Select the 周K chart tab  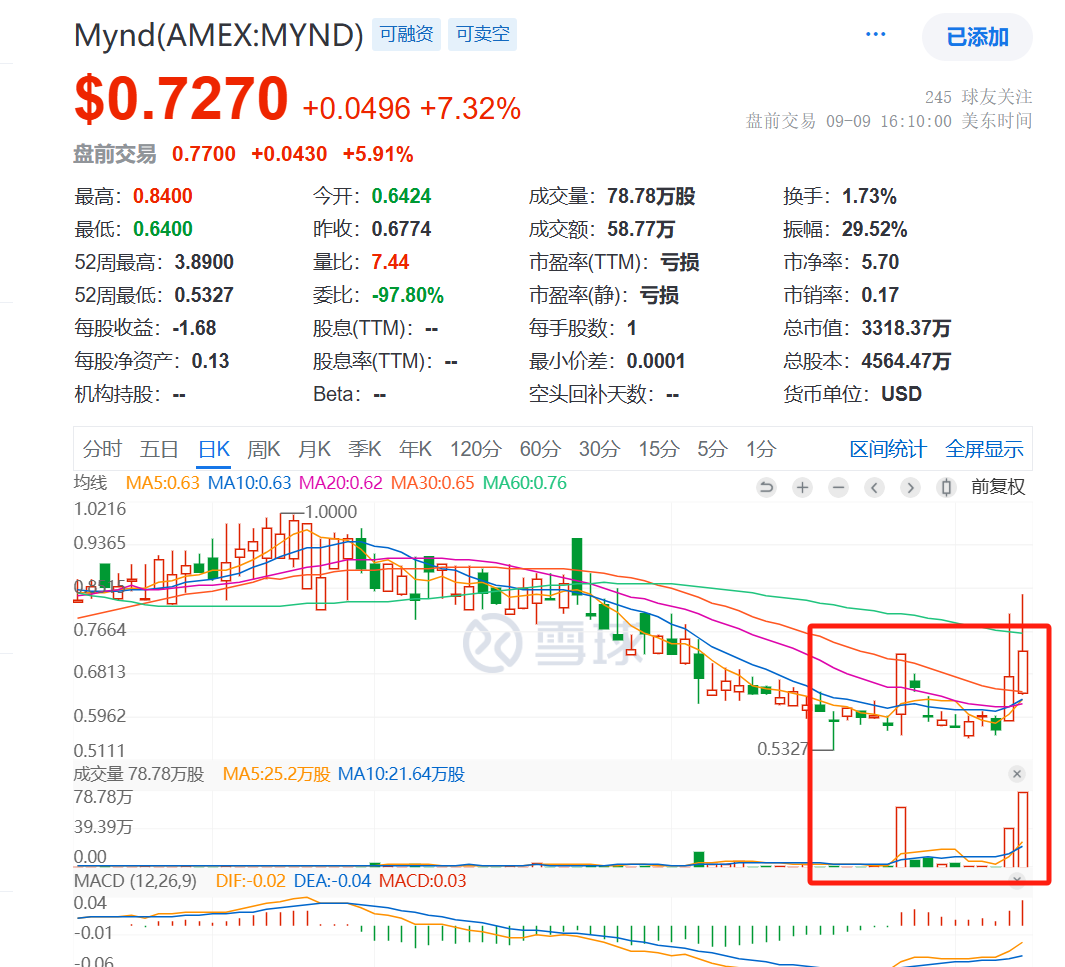[x=264, y=449]
